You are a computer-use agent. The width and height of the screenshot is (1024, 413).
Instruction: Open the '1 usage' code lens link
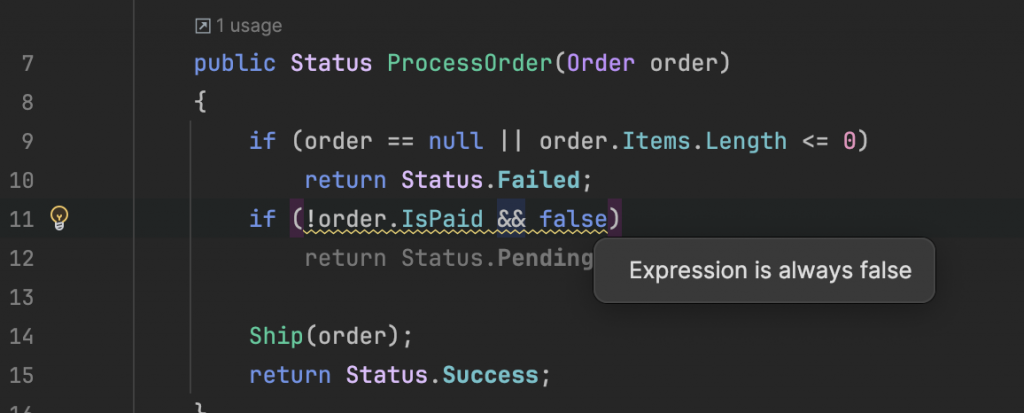(248, 26)
